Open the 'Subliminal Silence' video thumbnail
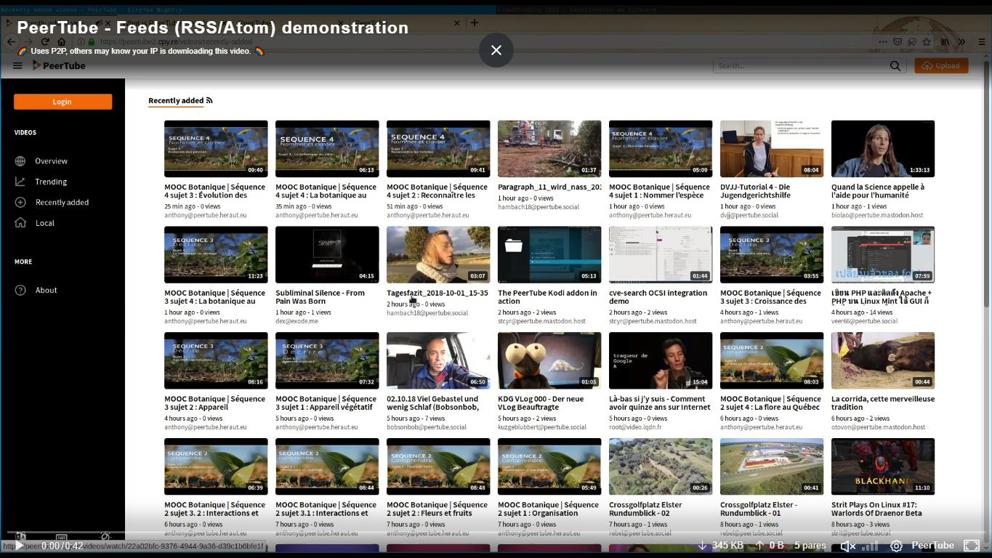 click(x=327, y=254)
